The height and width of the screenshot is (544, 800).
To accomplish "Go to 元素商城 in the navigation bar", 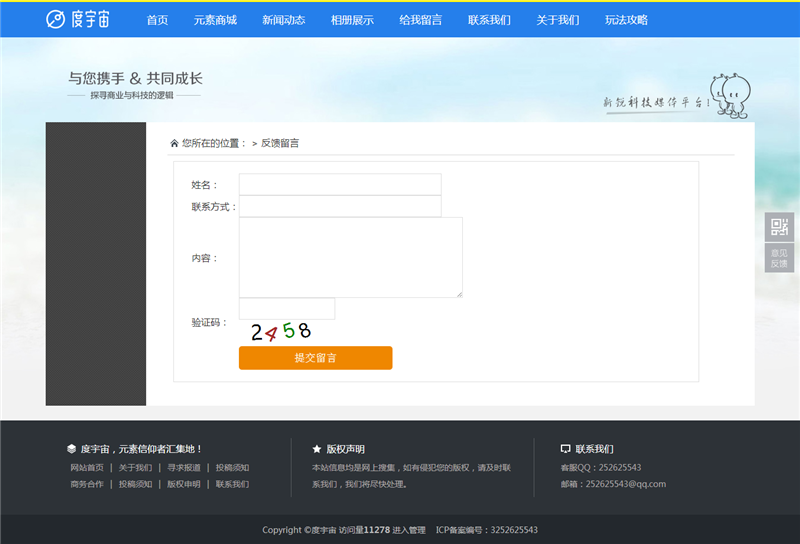I will [x=215, y=19].
